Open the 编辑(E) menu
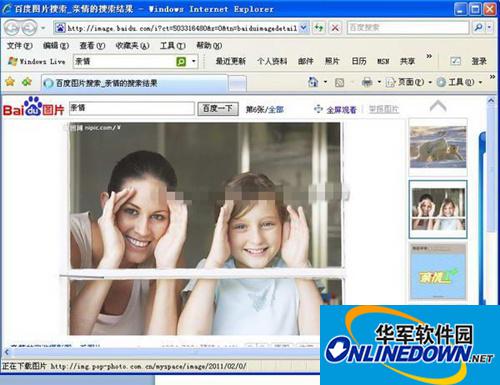This screenshot has height=385, width=500. click(56, 46)
